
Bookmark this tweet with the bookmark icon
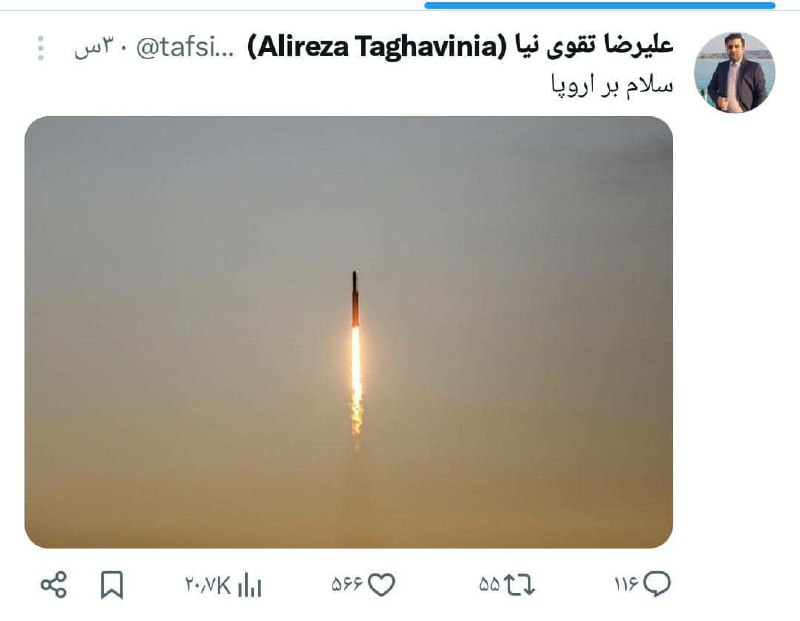point(112,585)
